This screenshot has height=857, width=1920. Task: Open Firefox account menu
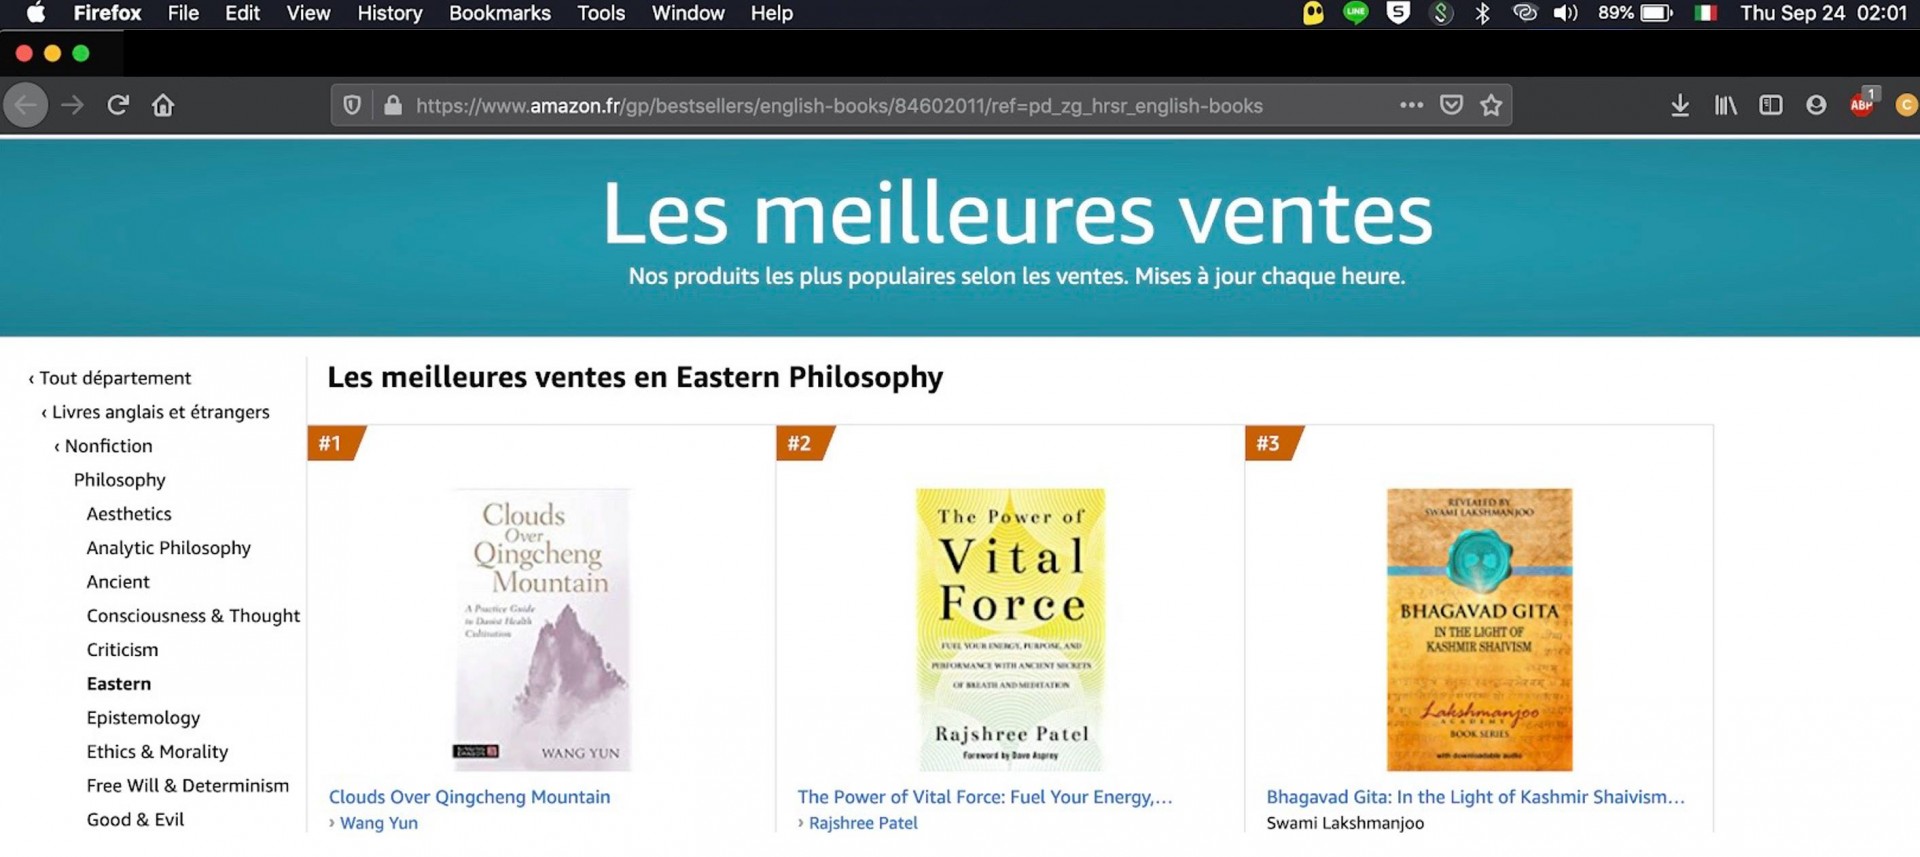click(1816, 105)
